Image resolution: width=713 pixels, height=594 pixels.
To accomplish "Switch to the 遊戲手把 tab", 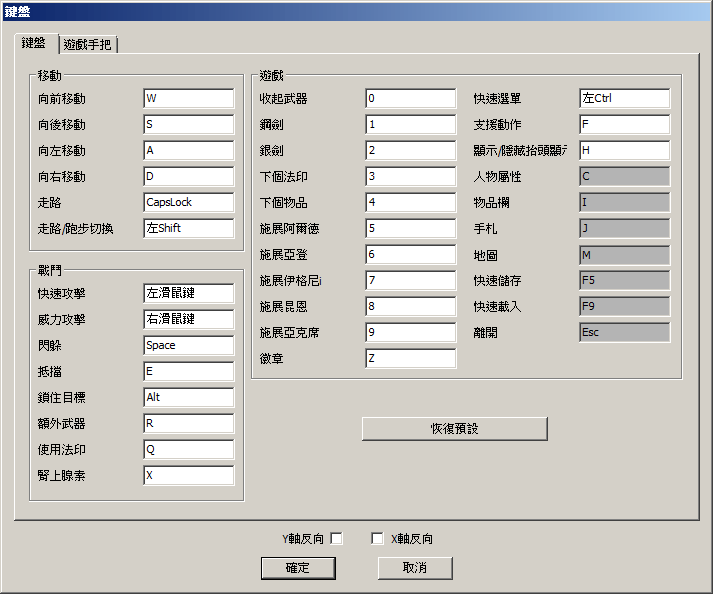I will pyautogui.click(x=88, y=45).
